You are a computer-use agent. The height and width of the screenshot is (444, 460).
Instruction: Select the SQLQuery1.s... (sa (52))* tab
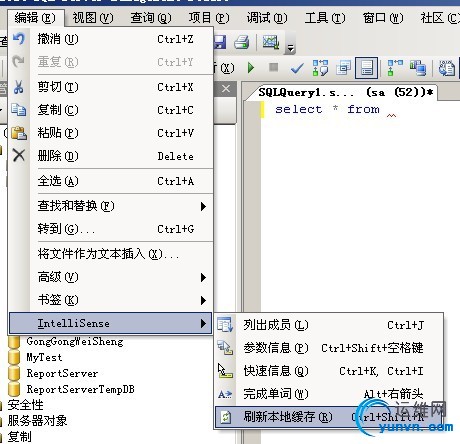pos(345,92)
